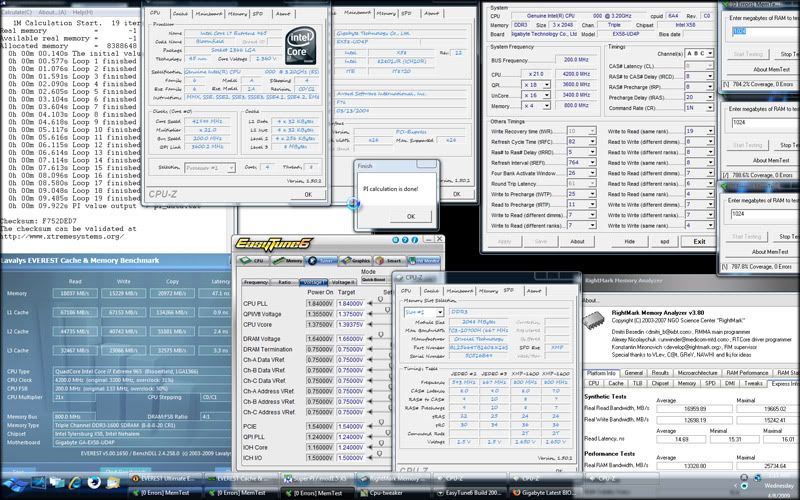The height and width of the screenshot is (500, 800).
Task: Switch to Cpu-tweaker taskbar item
Action: tap(393, 493)
